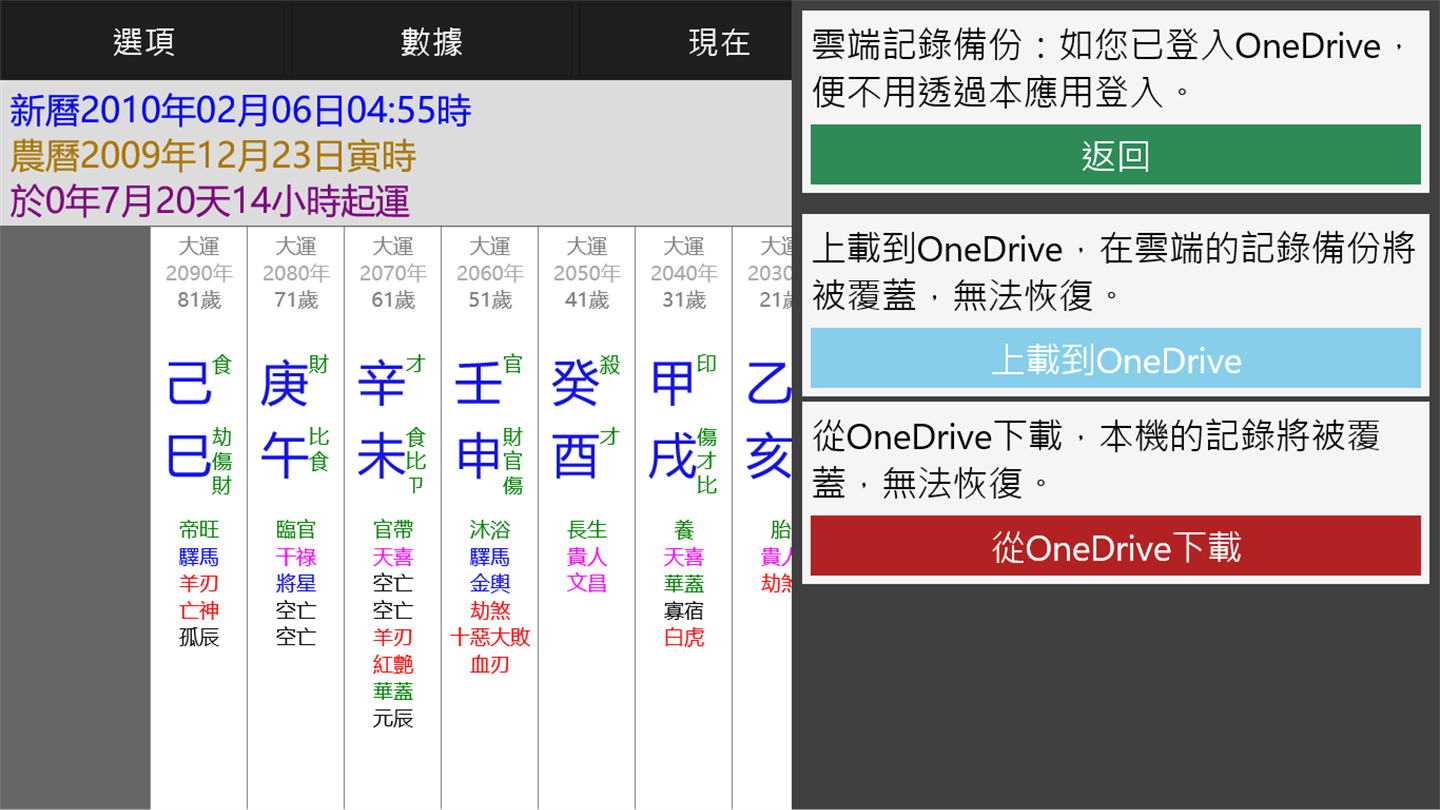Click the 食 ten-god label beside 己
1440x810 pixels.
[222, 365]
